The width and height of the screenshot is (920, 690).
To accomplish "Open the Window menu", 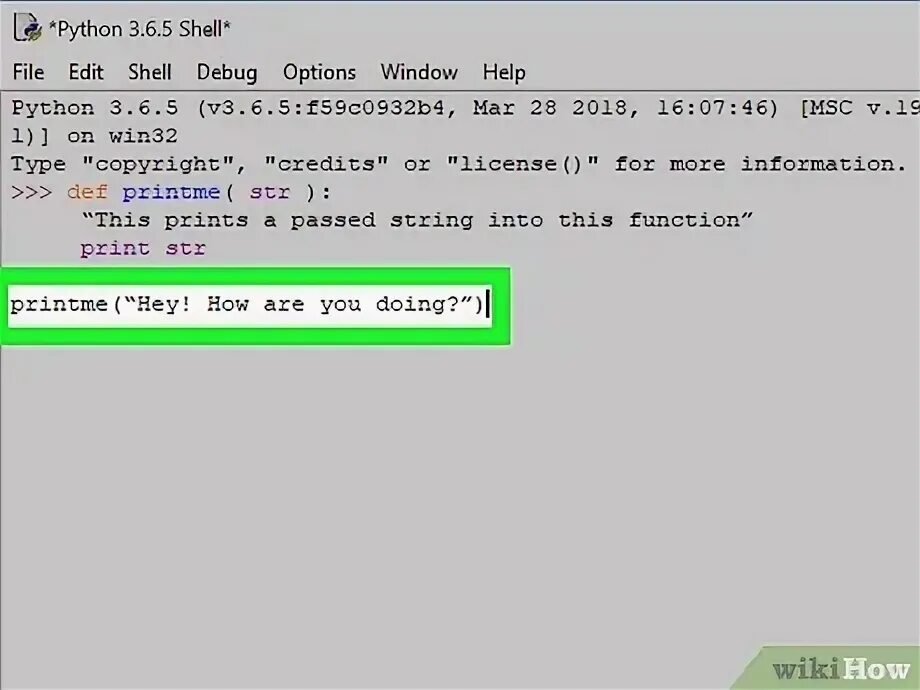I will tap(419, 72).
